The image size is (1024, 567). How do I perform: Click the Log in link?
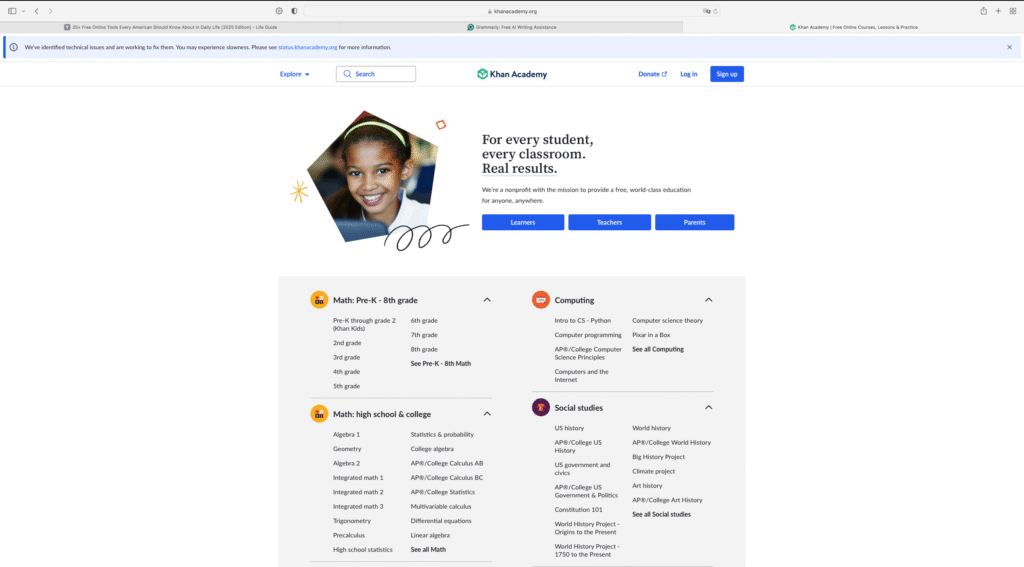[x=688, y=74]
